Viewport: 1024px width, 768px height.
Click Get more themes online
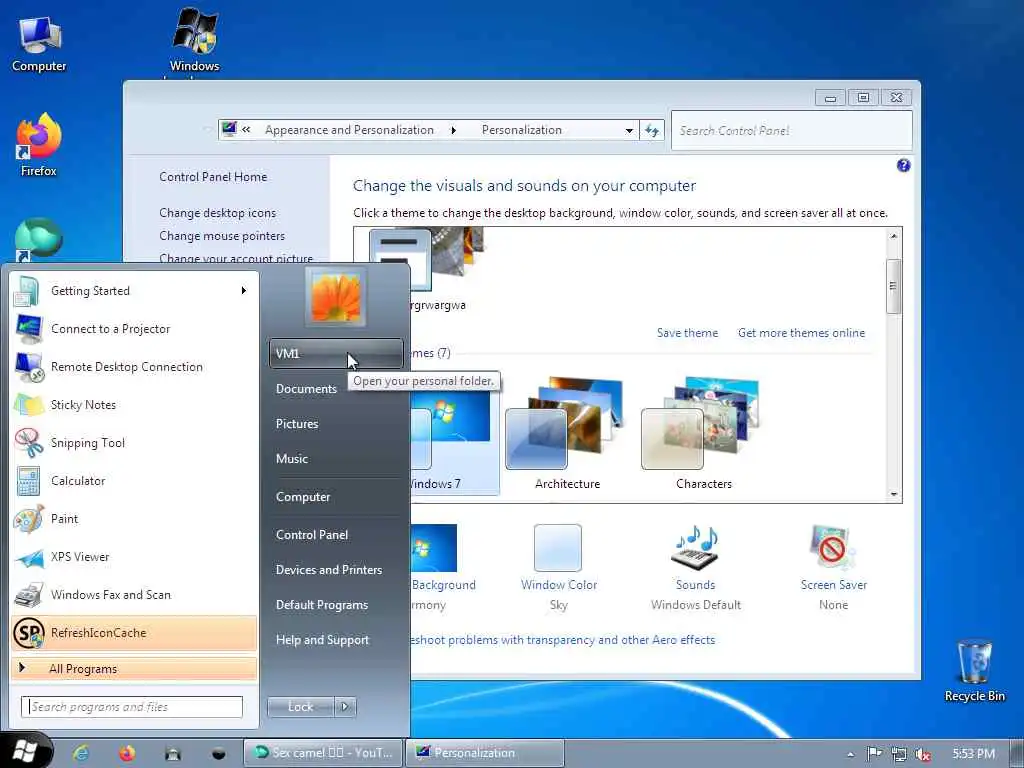click(801, 332)
